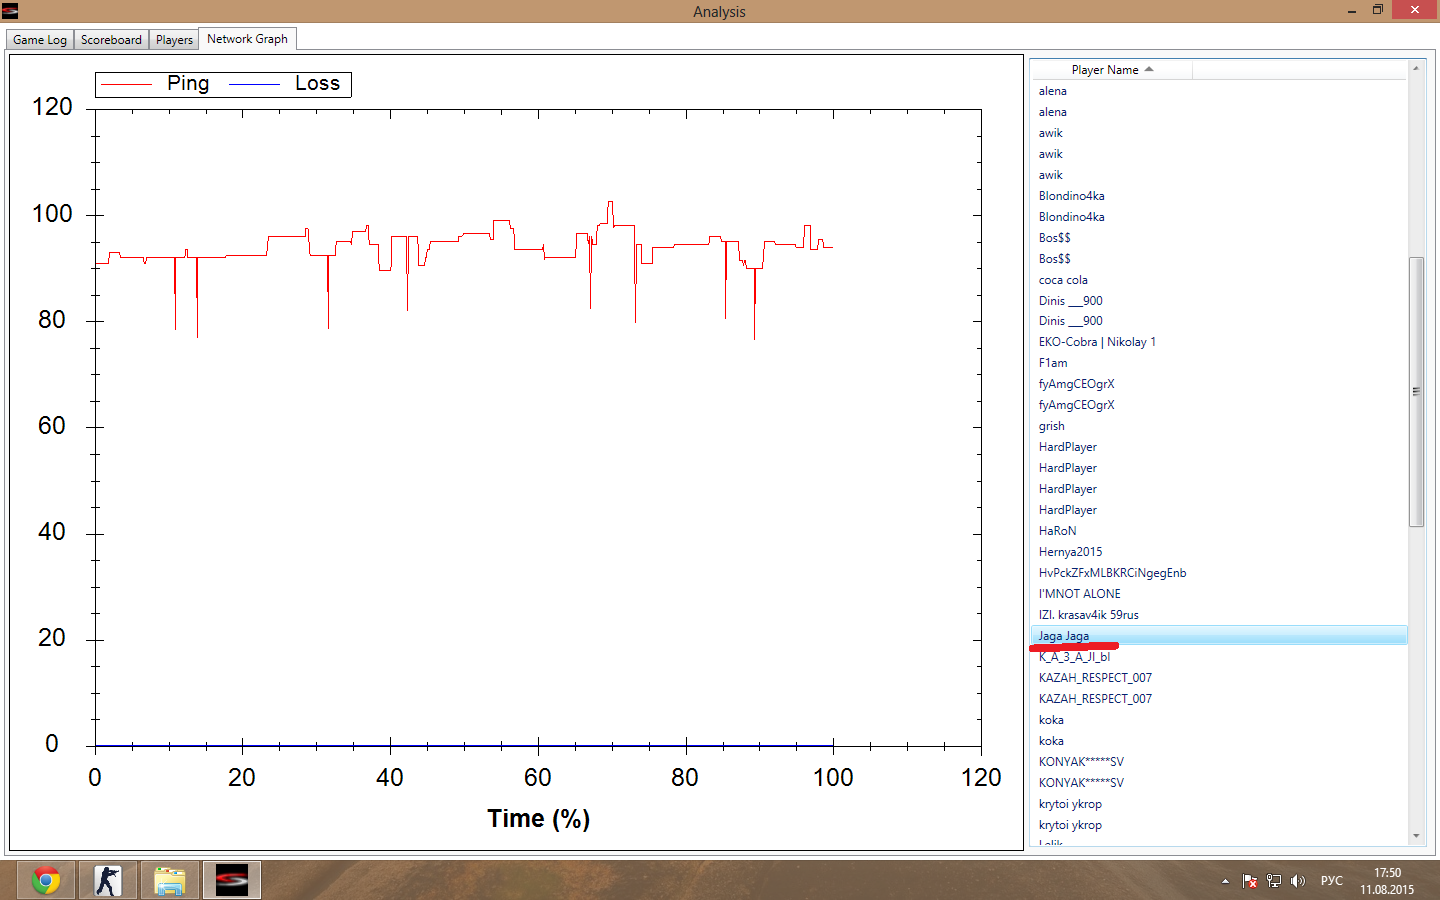Open File Explorer from the taskbar
The image size is (1440, 900).
[x=170, y=880]
